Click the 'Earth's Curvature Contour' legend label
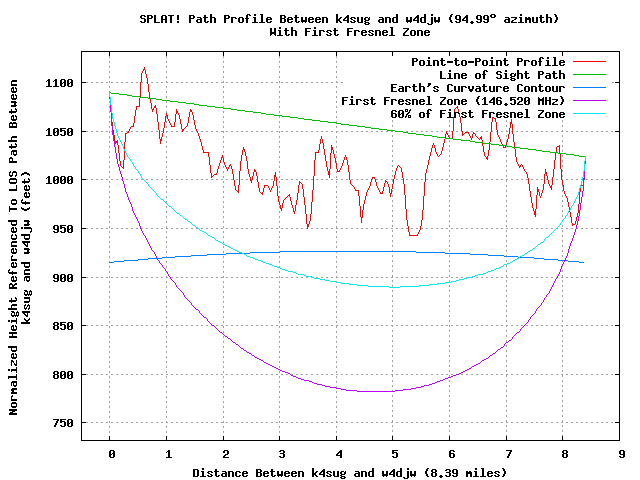This screenshot has width=640, height=480. pyautogui.click(x=477, y=88)
